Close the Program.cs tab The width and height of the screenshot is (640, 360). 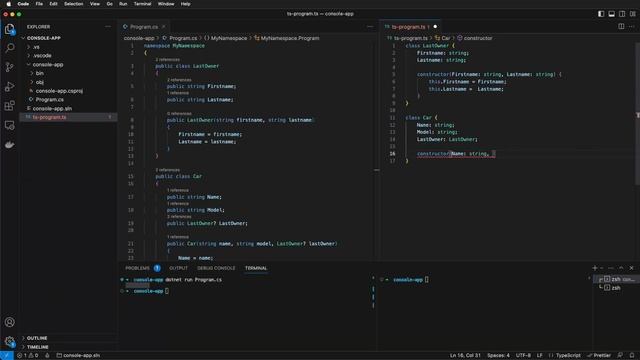tap(164, 27)
